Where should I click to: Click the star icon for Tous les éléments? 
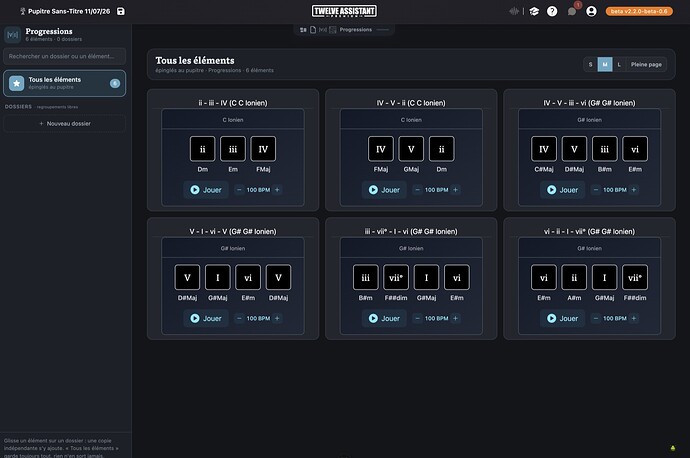(17, 83)
